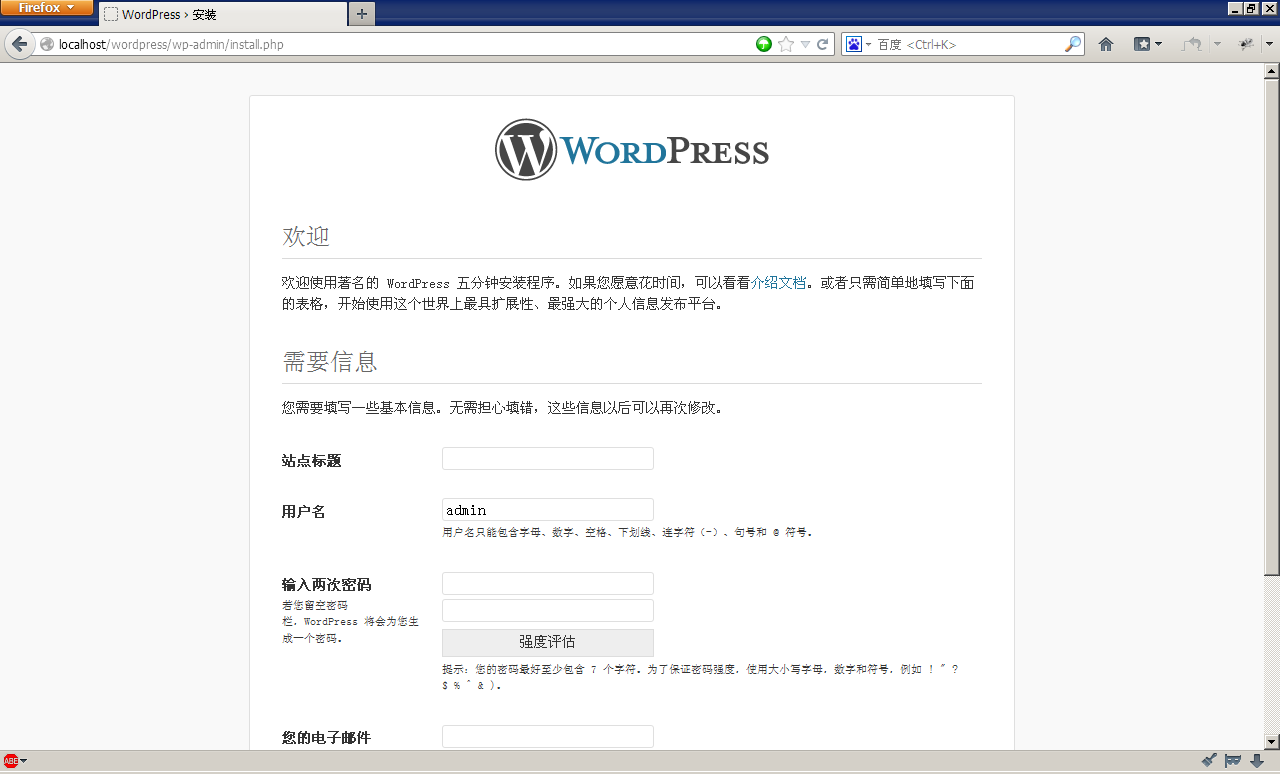
Task: Open the dropdown next to undo arrow
Action: tap(1217, 44)
